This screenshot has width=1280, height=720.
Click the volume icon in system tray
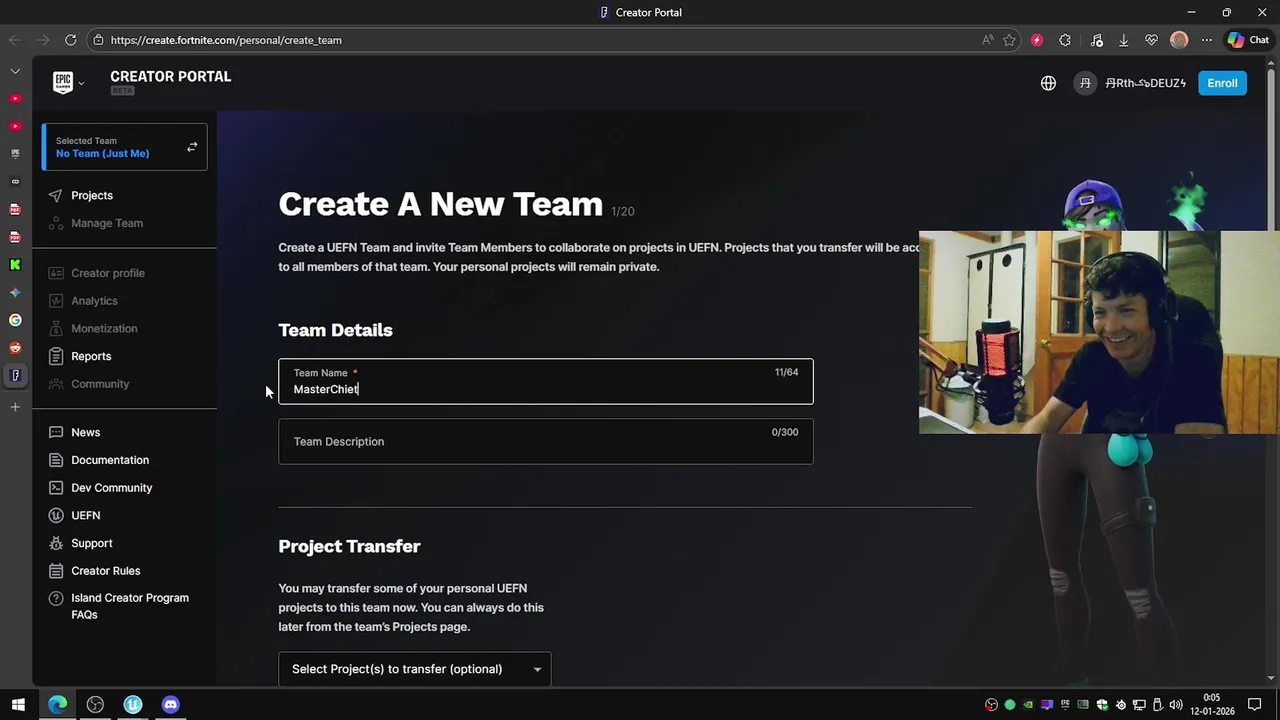[x=1176, y=705]
